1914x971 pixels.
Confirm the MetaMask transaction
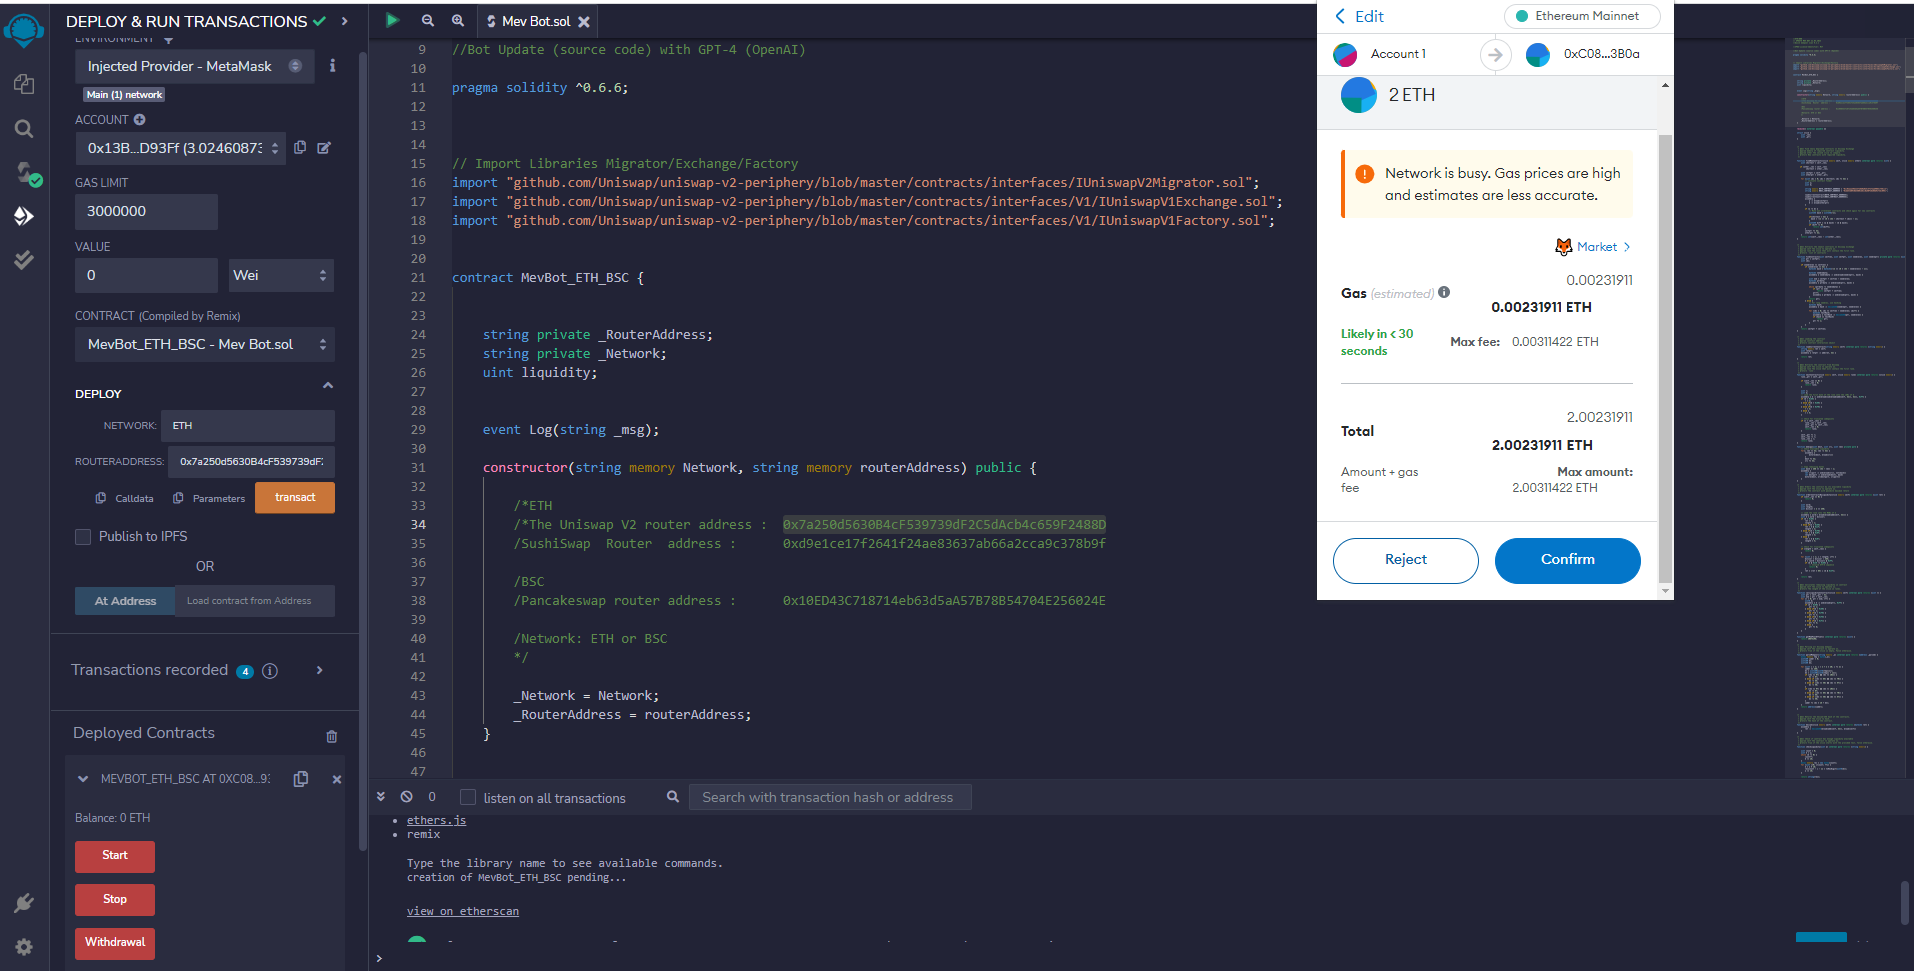click(1567, 560)
